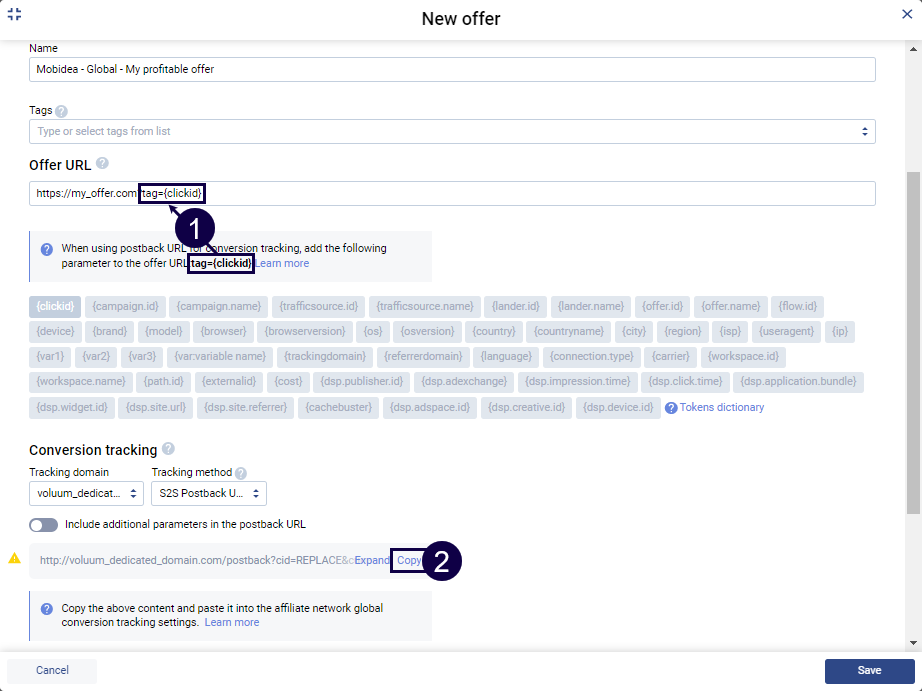Cancel the new offer creation

pos(51,670)
